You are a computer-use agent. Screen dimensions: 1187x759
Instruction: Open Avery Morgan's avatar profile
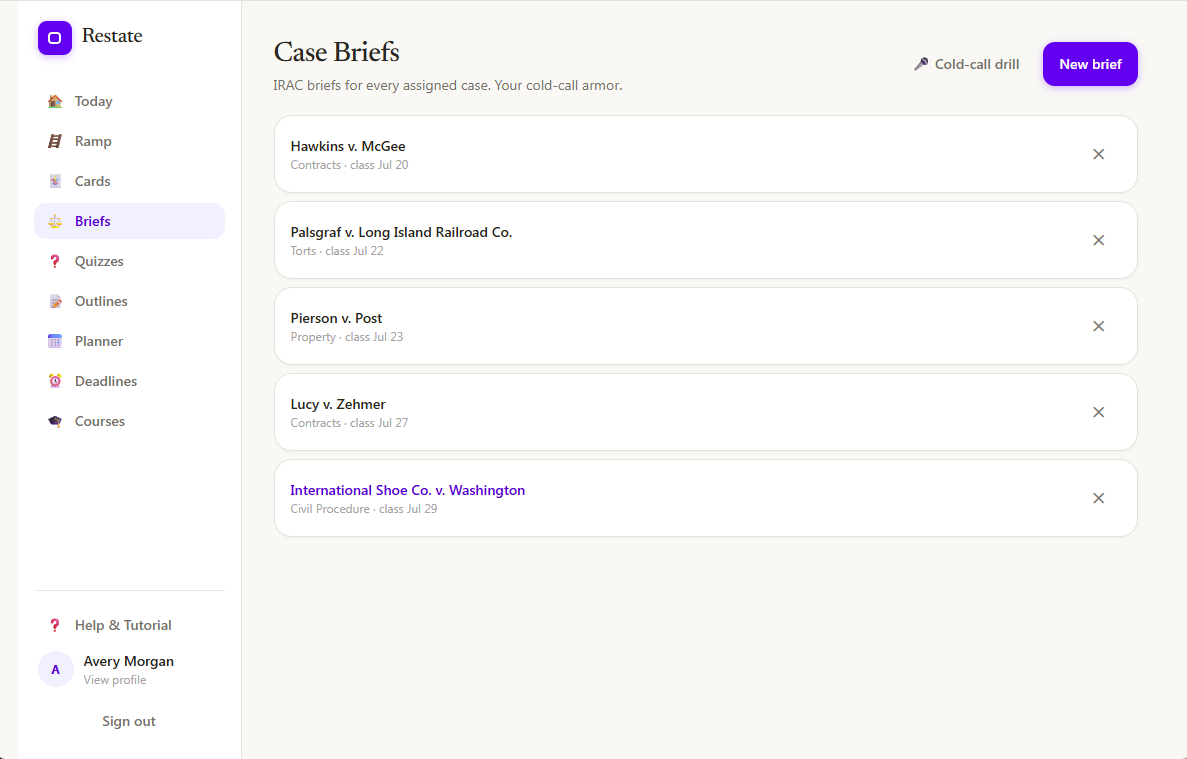[x=55, y=669]
